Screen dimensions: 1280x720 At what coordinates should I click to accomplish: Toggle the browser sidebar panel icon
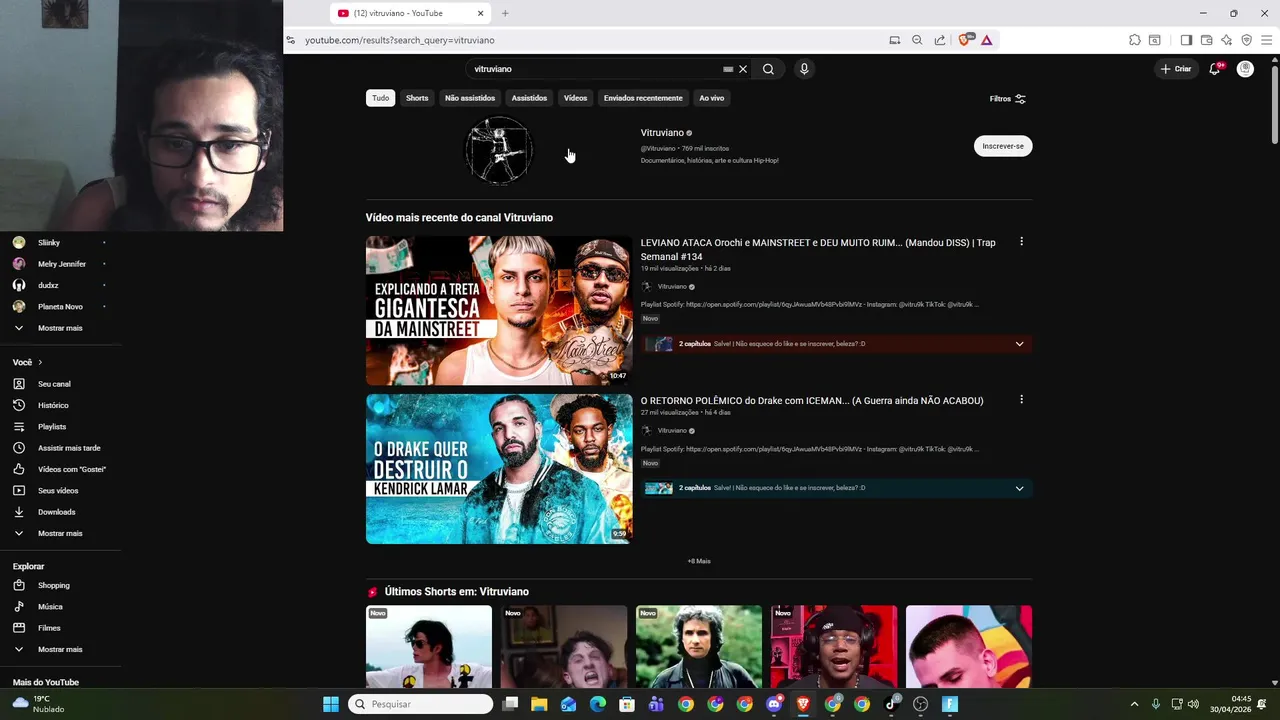[1186, 40]
